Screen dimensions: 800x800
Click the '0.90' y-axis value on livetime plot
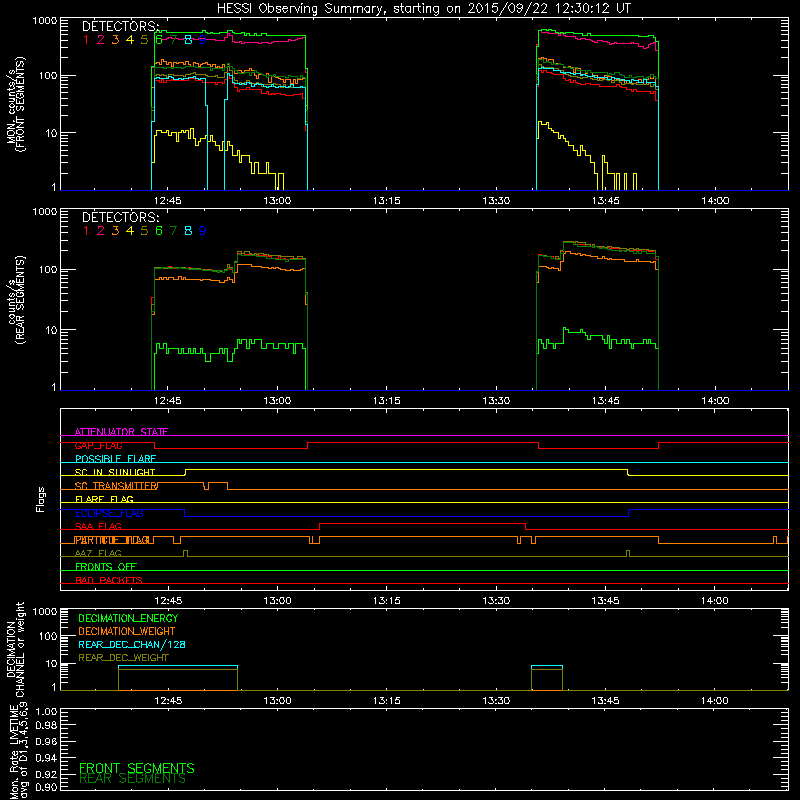click(46, 787)
